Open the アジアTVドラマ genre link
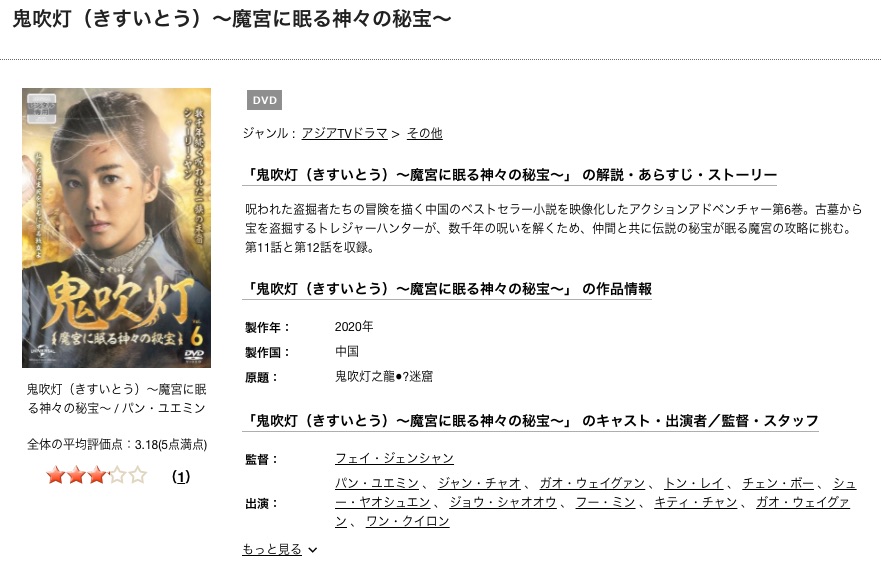The height and width of the screenshot is (573, 881). tap(344, 133)
